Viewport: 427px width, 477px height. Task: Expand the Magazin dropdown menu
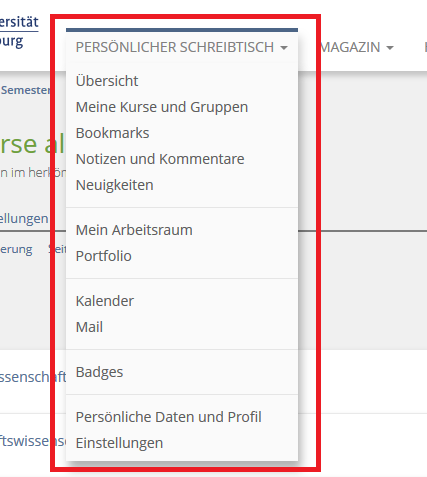(356, 47)
